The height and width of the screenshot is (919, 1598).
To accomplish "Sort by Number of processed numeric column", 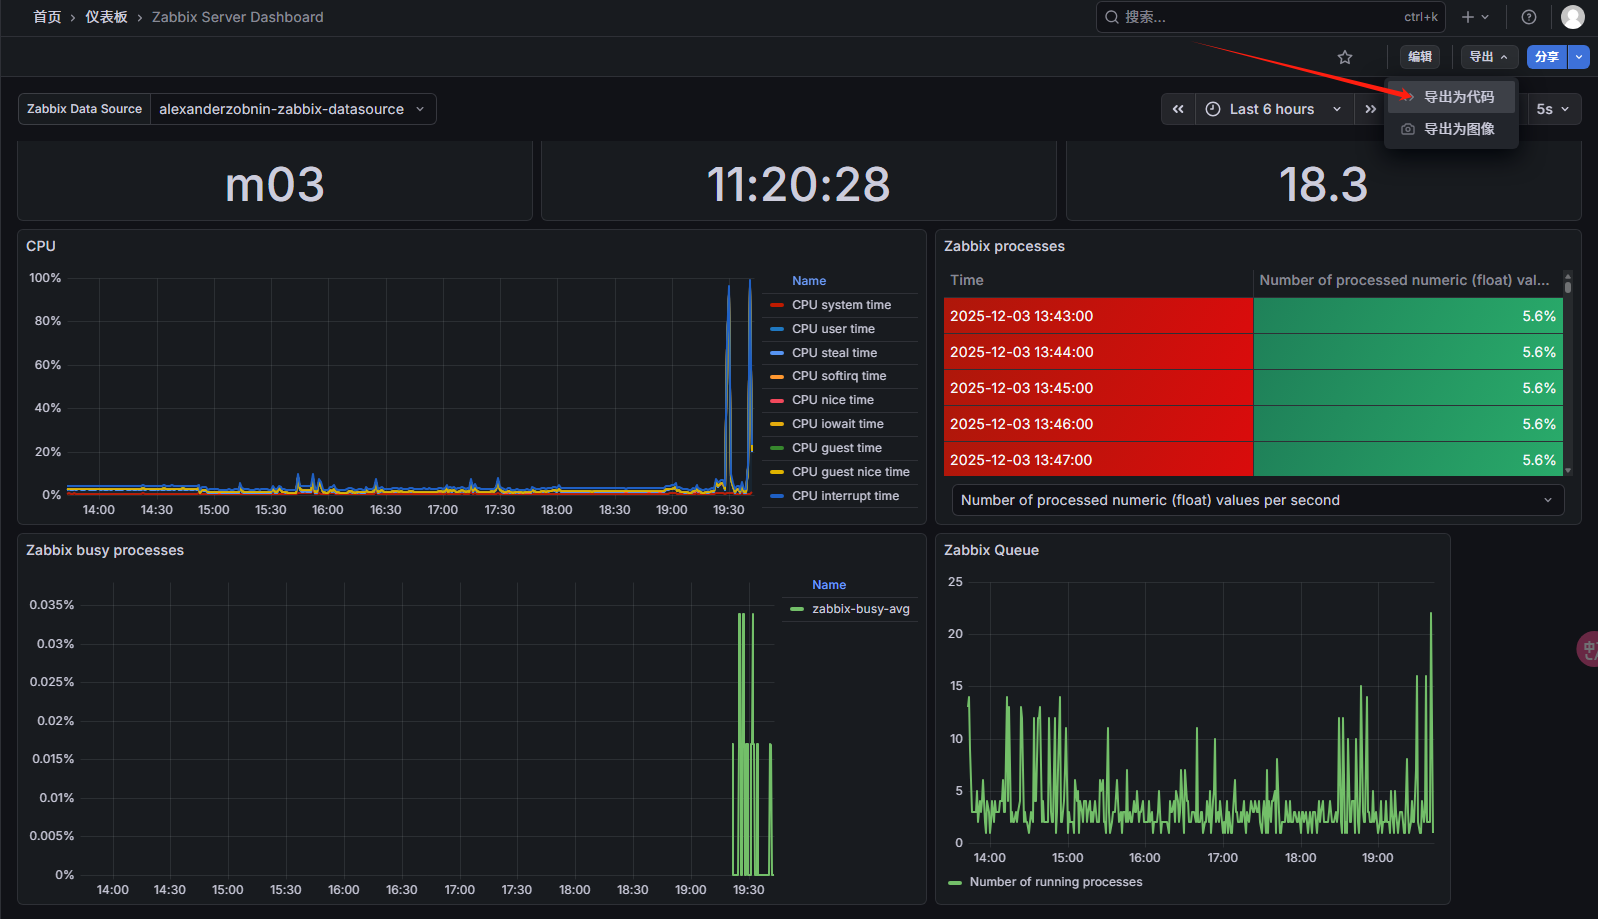I will point(1404,280).
